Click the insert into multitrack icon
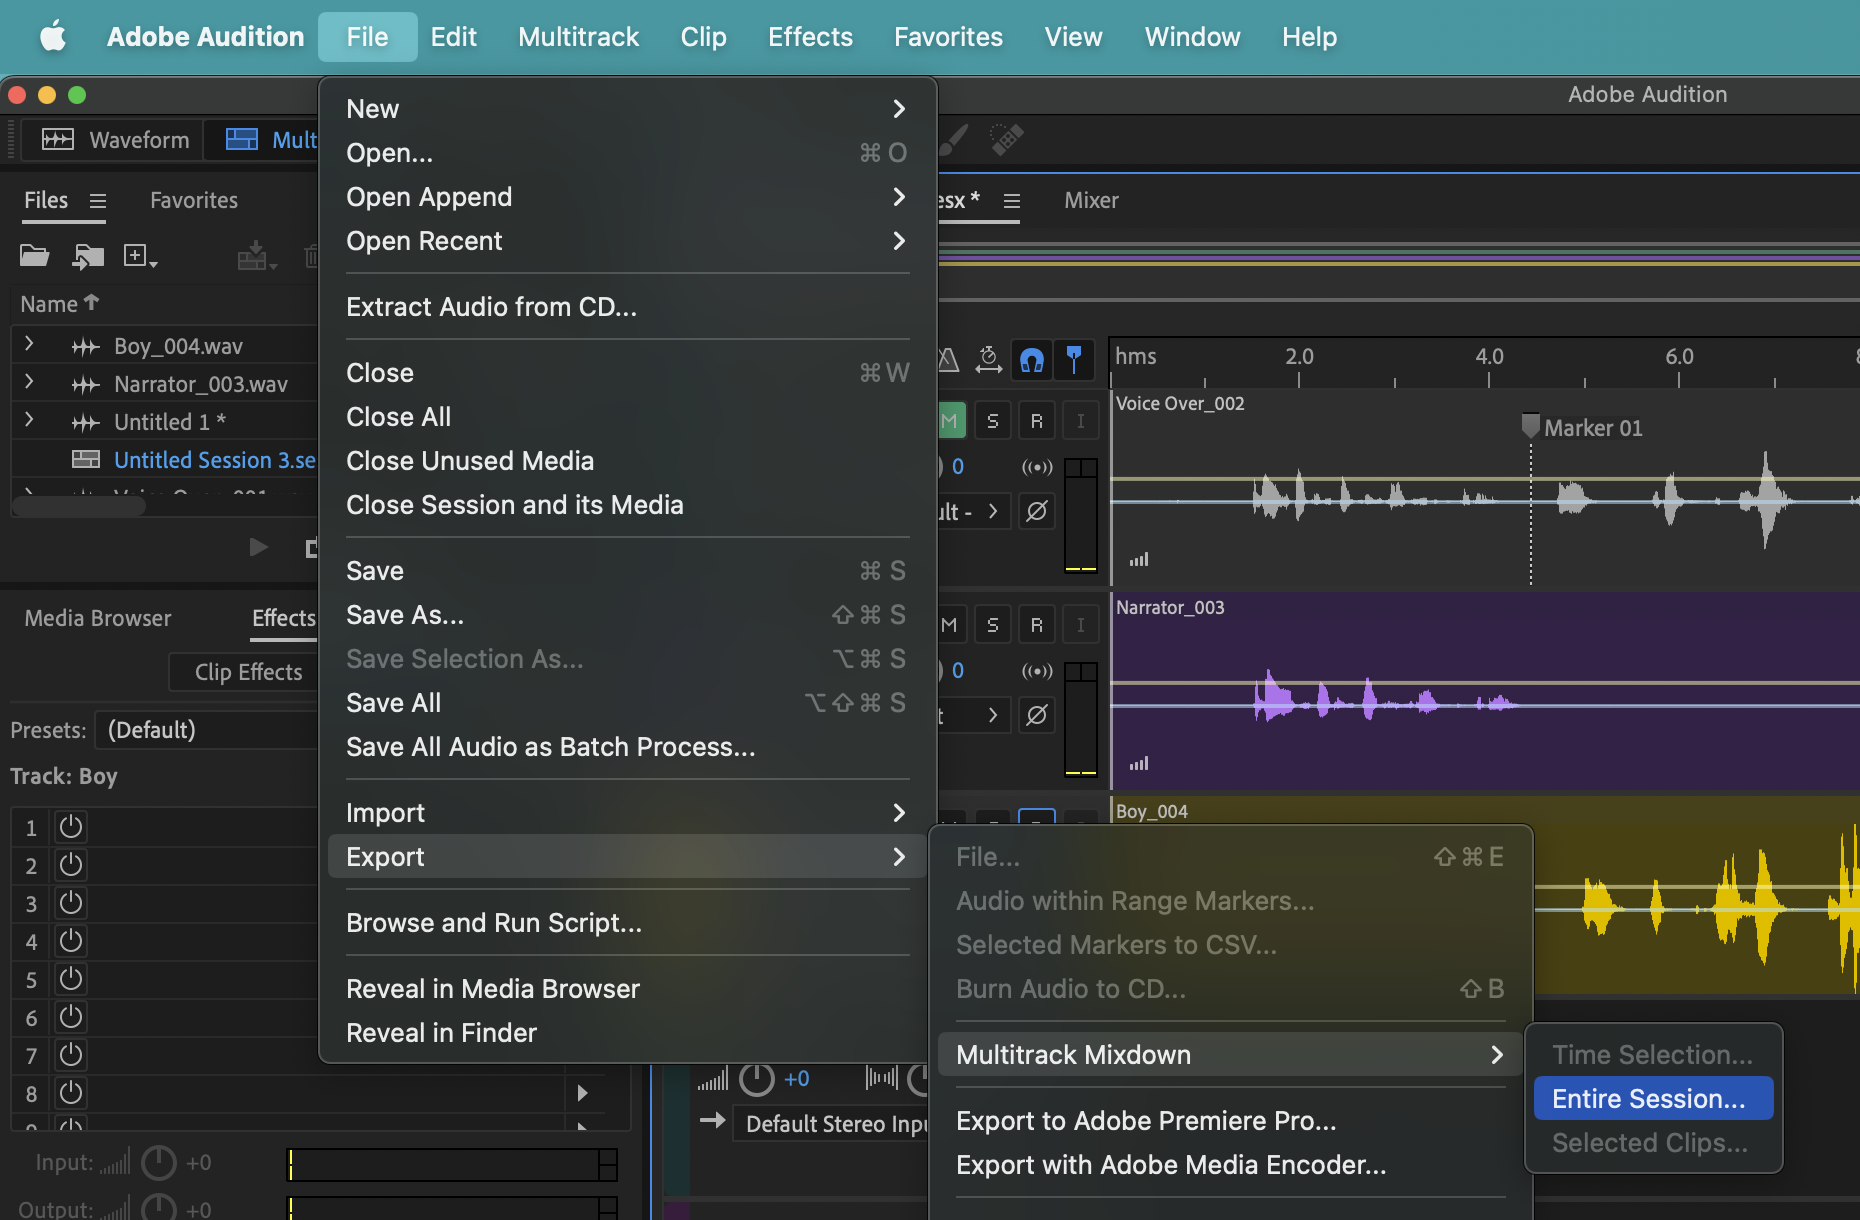Image resolution: width=1860 pixels, height=1220 pixels. tap(256, 256)
